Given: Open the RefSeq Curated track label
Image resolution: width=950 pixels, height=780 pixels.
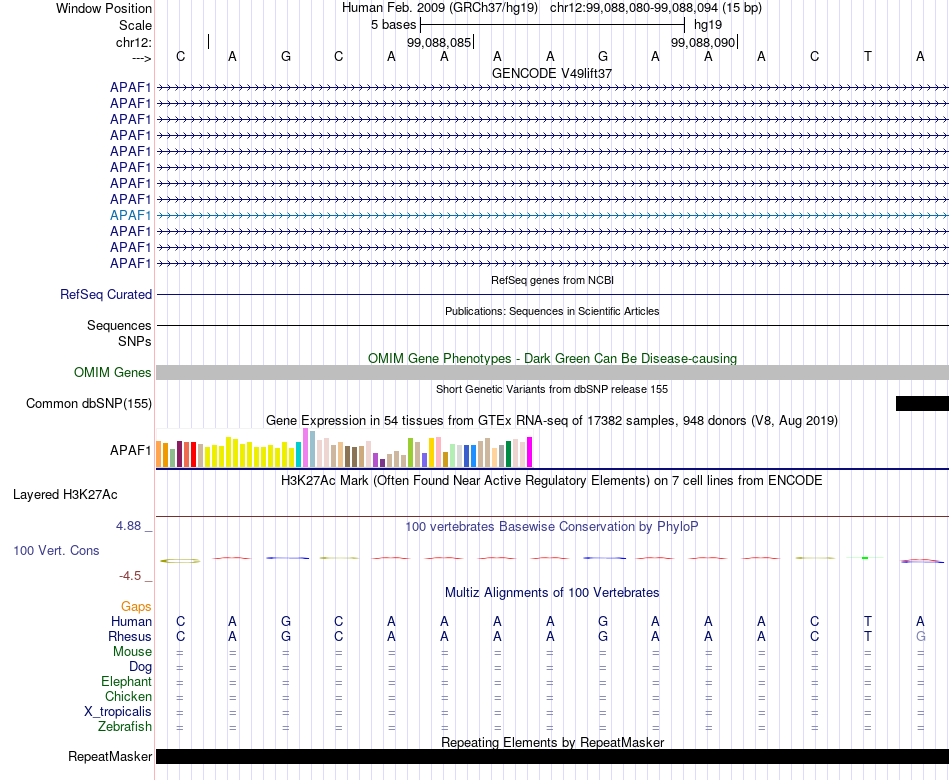Looking at the screenshot, I should (x=106, y=295).
